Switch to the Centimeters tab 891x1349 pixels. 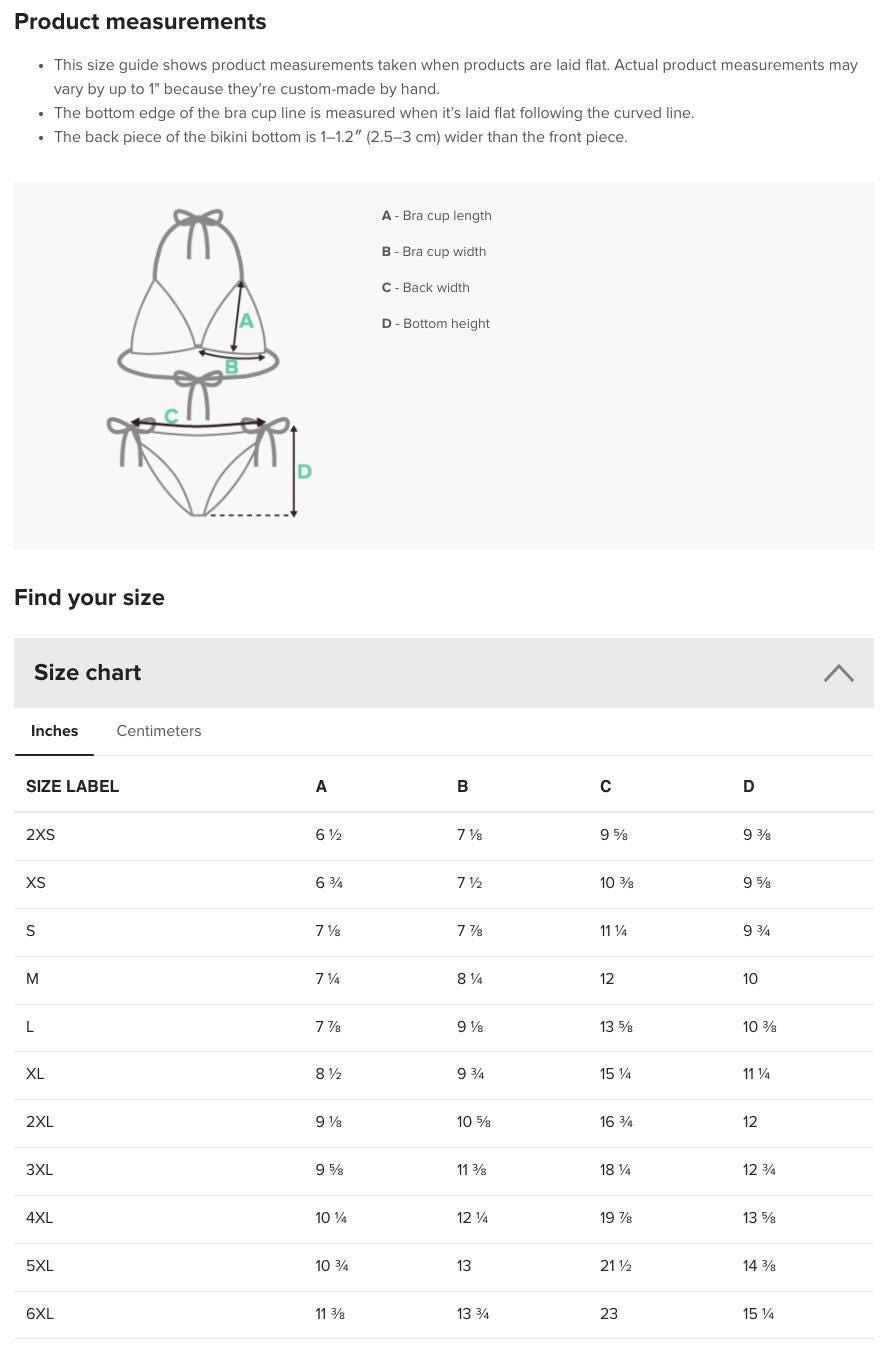click(158, 731)
